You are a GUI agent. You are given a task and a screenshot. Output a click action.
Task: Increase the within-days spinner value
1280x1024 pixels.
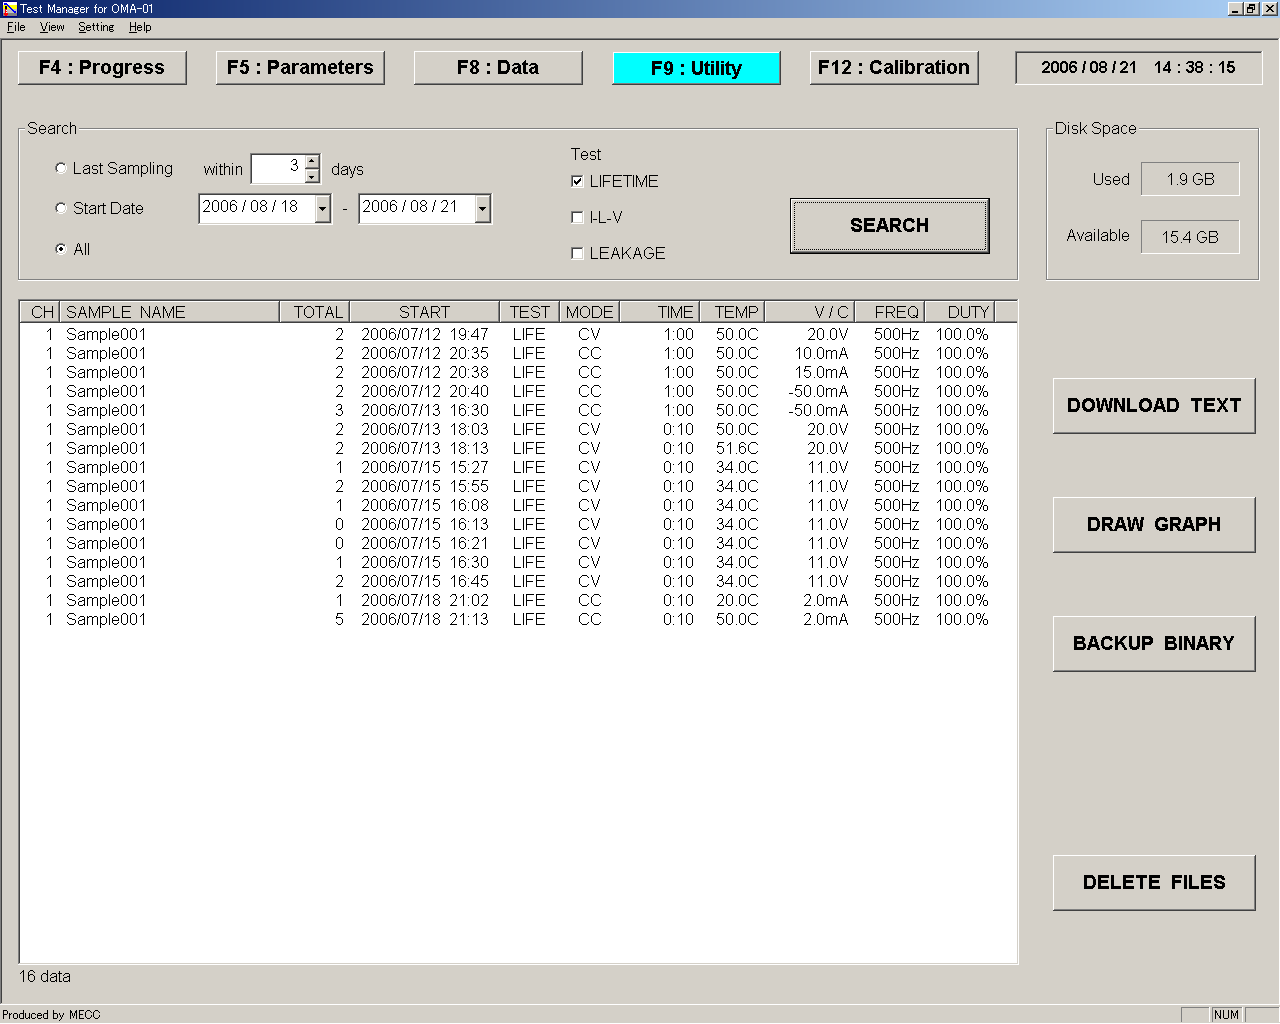point(312,162)
